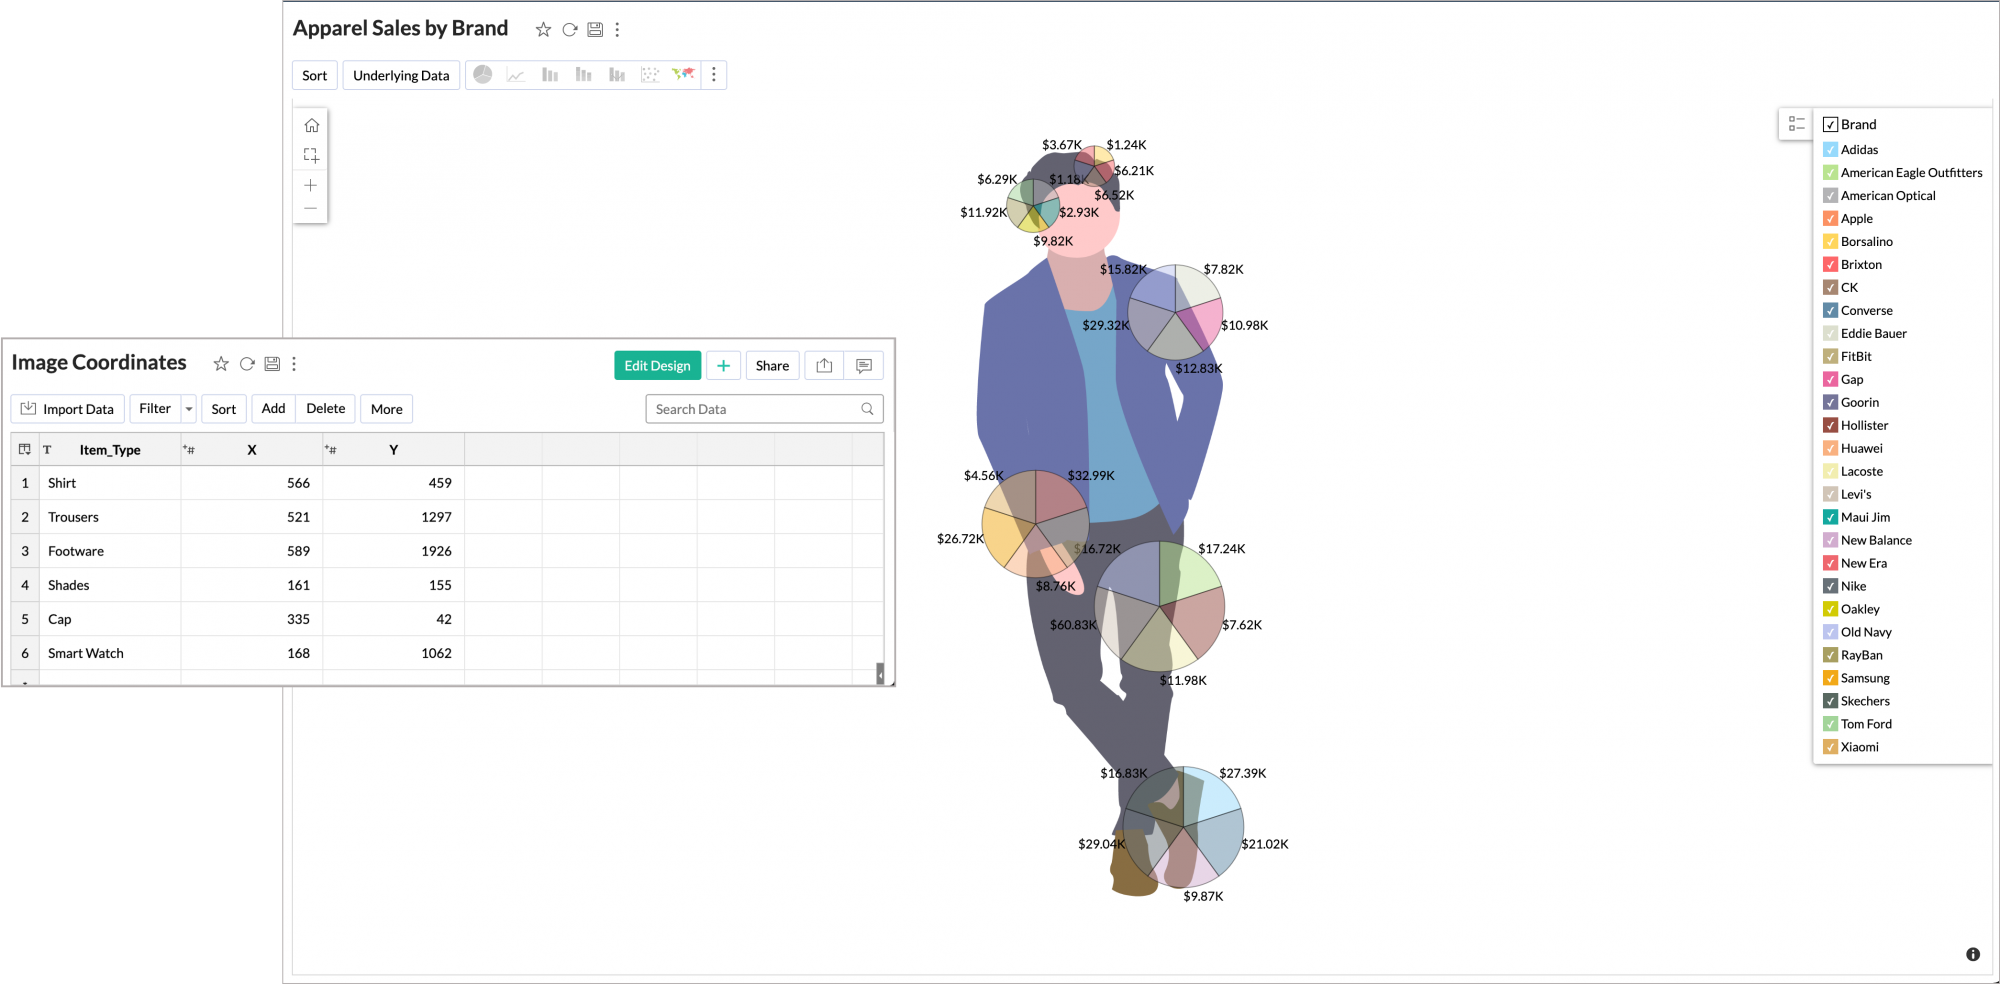This screenshot has width=2000, height=984.
Task: Open the More menu in table toolbar
Action: pos(386,409)
